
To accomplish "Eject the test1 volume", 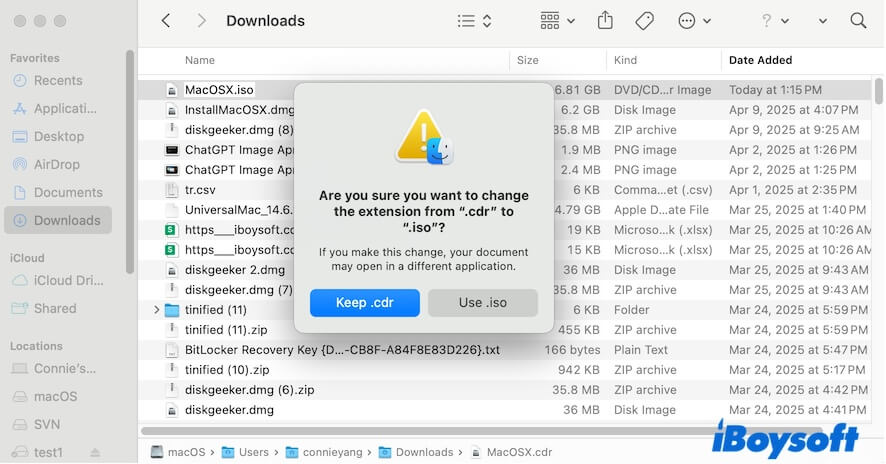I will coord(95,452).
